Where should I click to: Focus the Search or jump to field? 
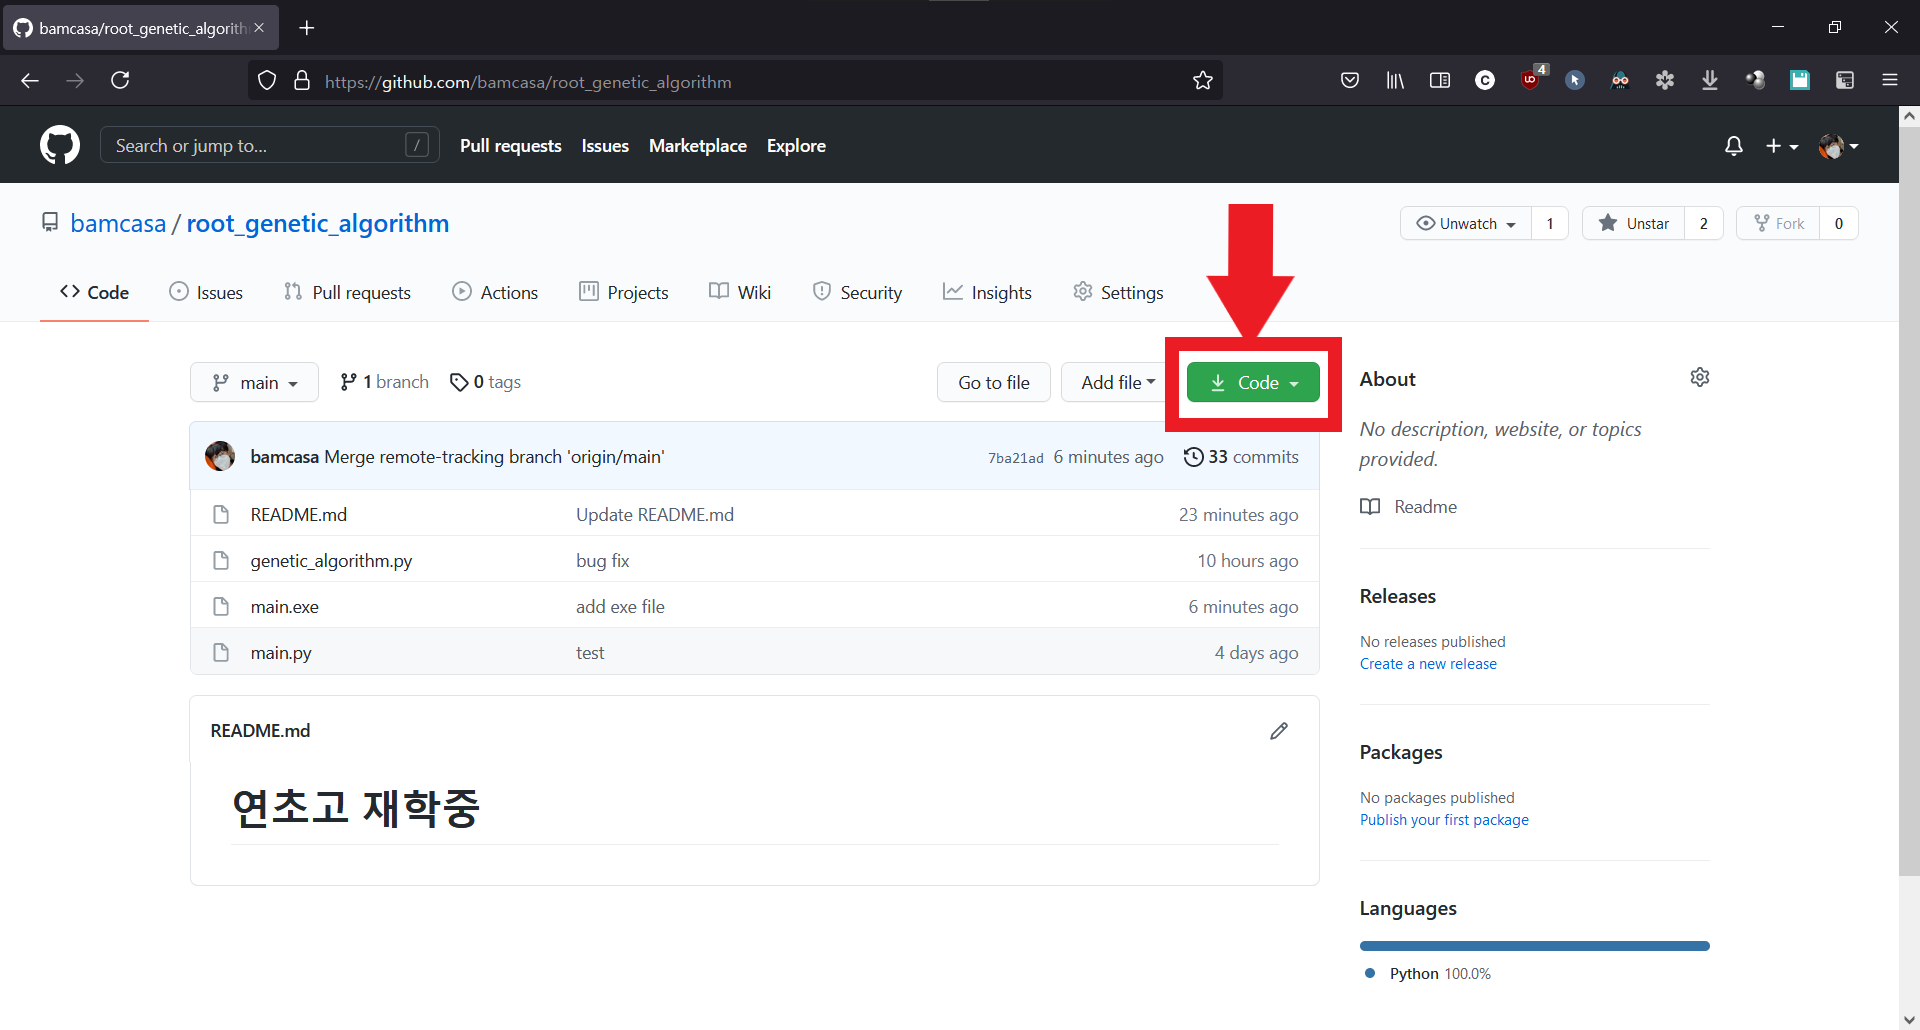coord(270,145)
